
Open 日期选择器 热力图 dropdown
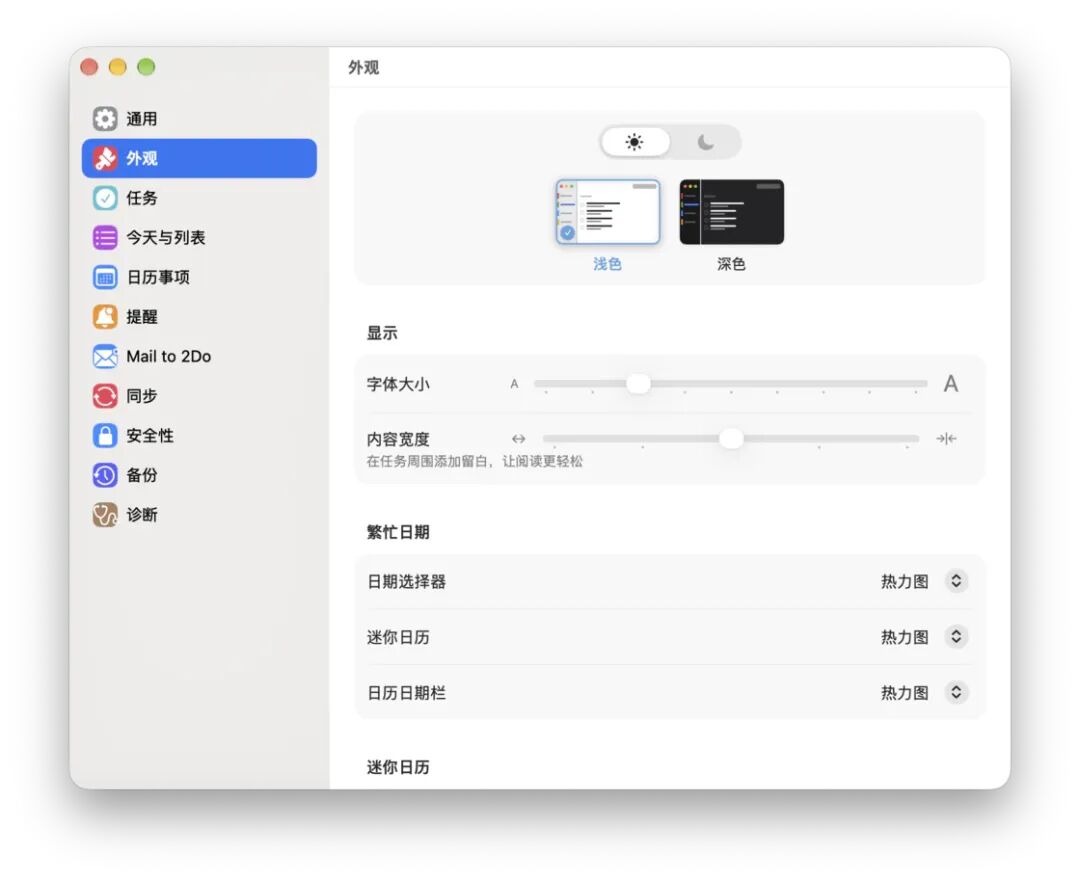pyautogui.click(x=956, y=581)
